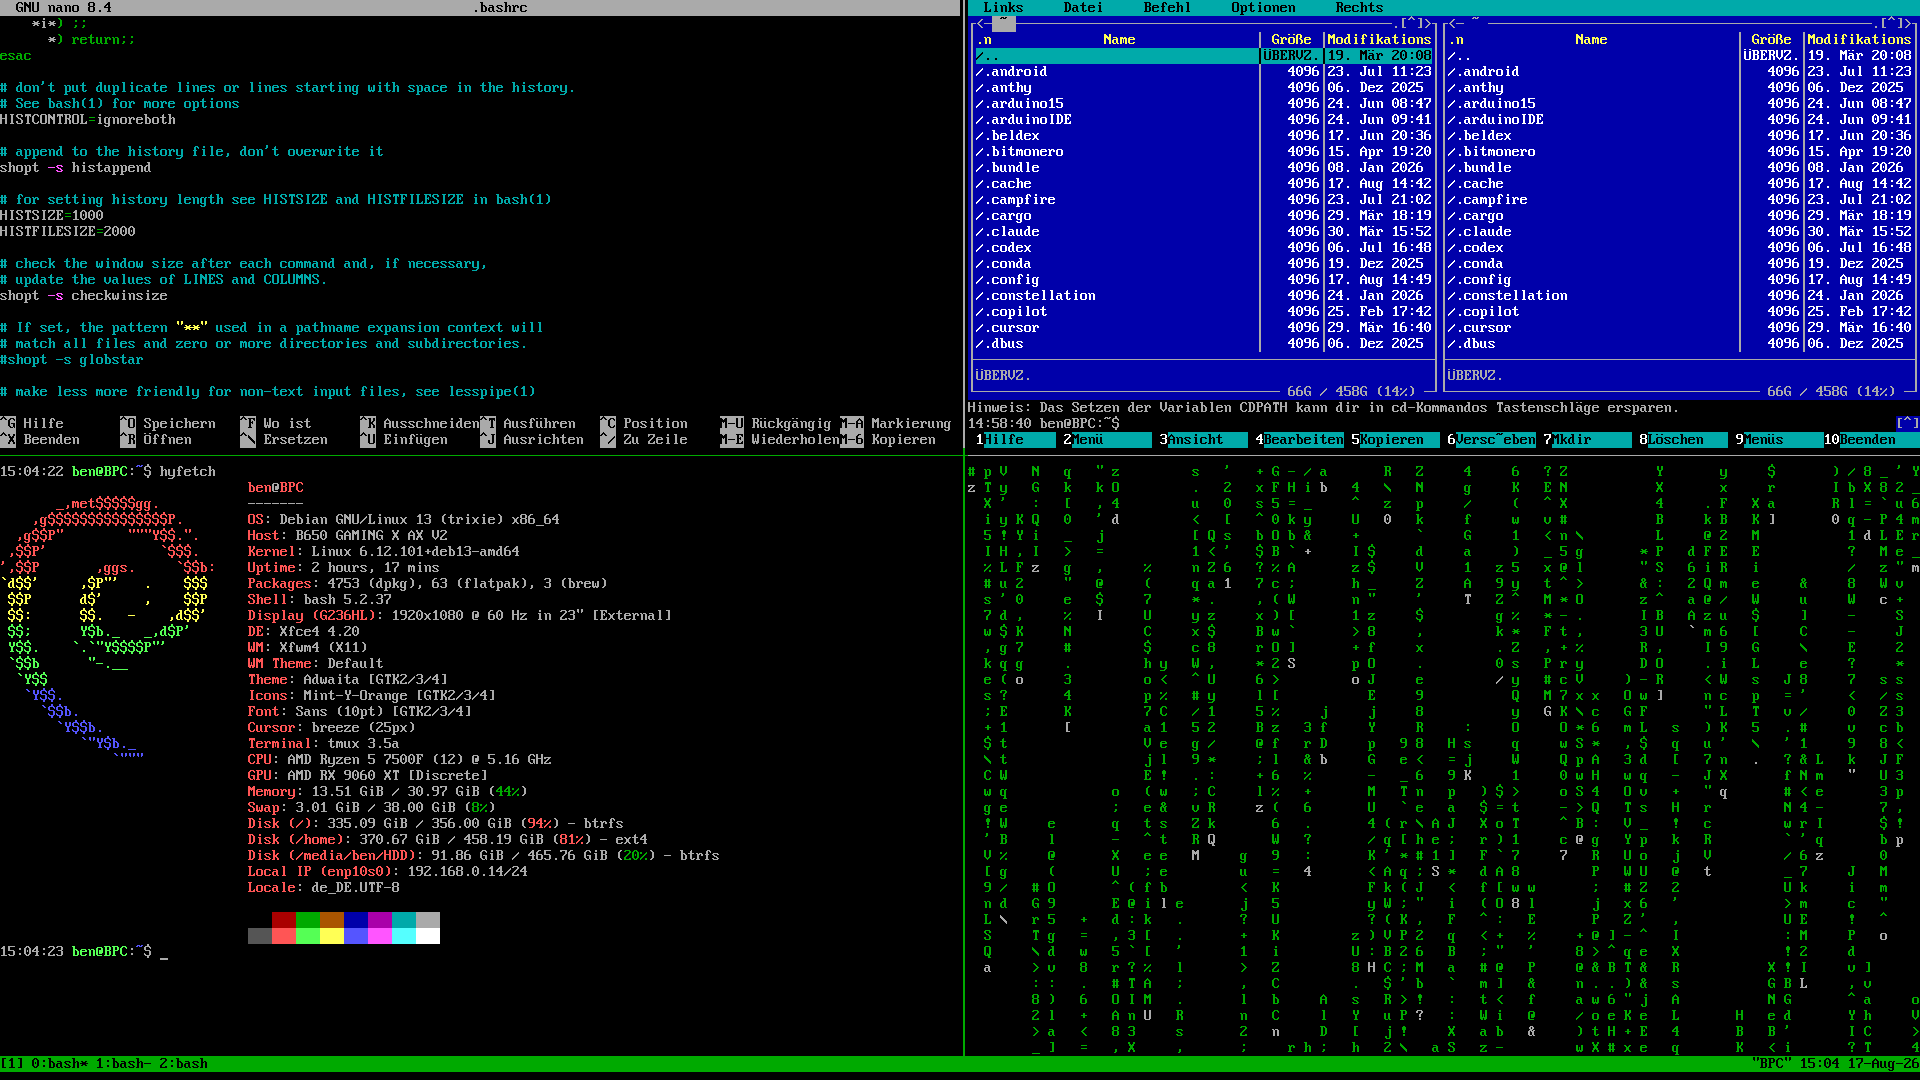Select /.anthy in the right MC panel
Viewport: 1920px width, 1080px height.
(1679, 88)
